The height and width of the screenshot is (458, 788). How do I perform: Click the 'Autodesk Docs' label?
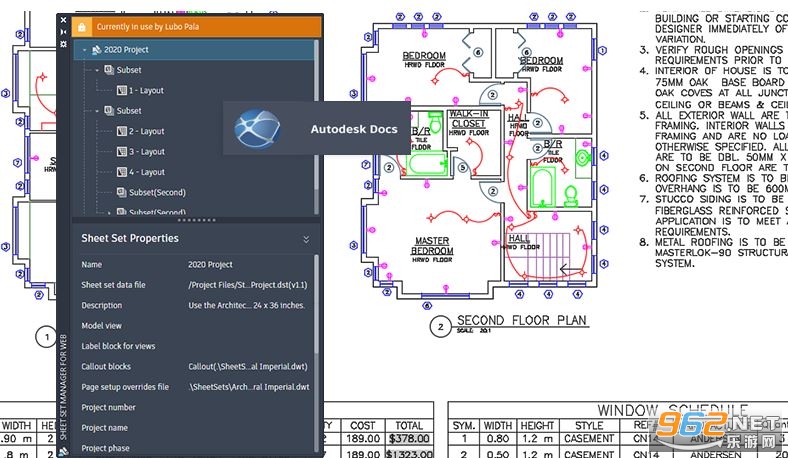[354, 129]
